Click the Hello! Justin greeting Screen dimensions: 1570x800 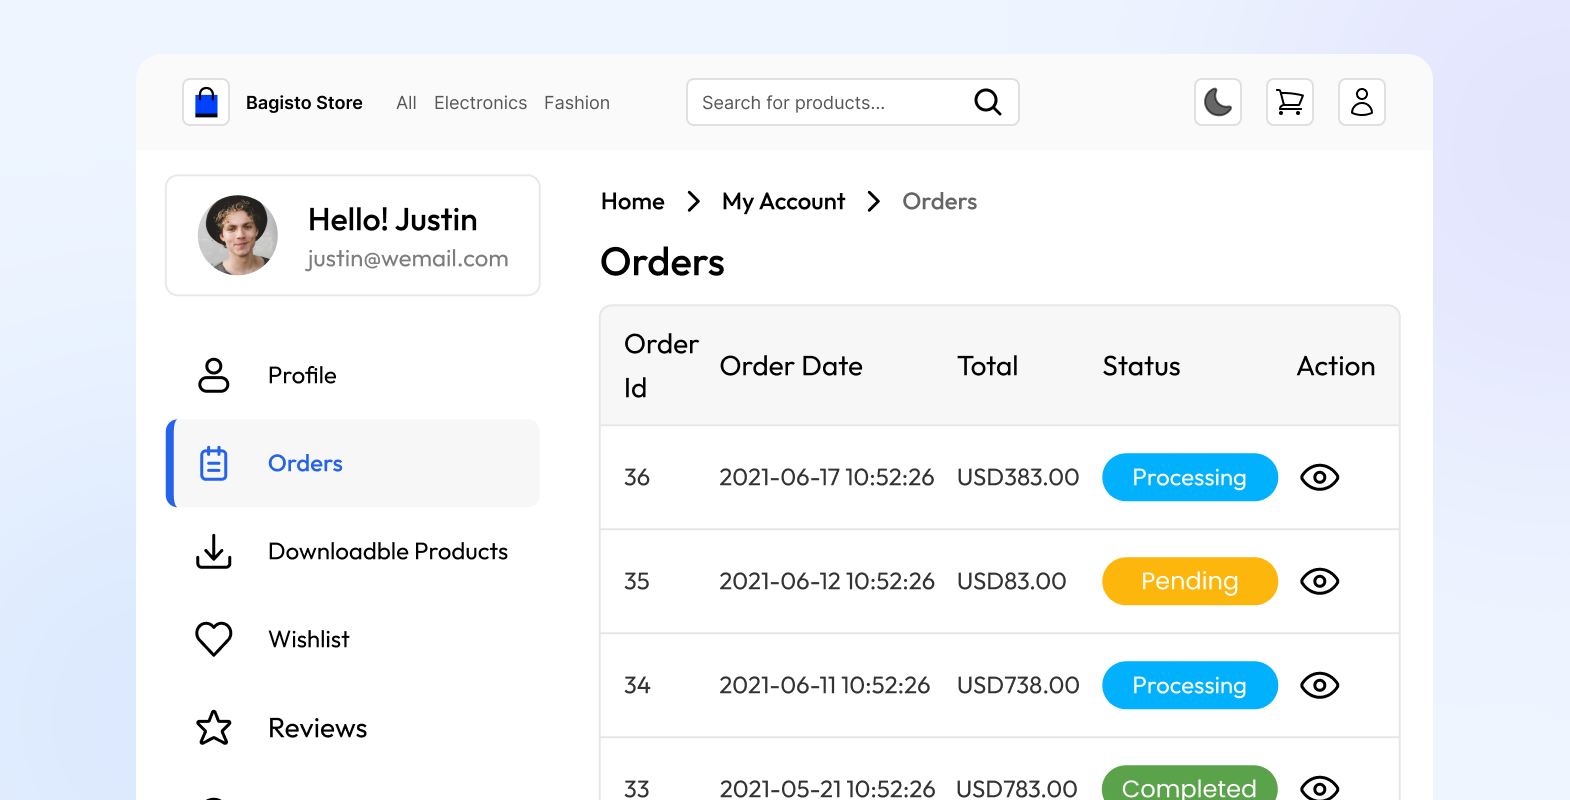[393, 220]
